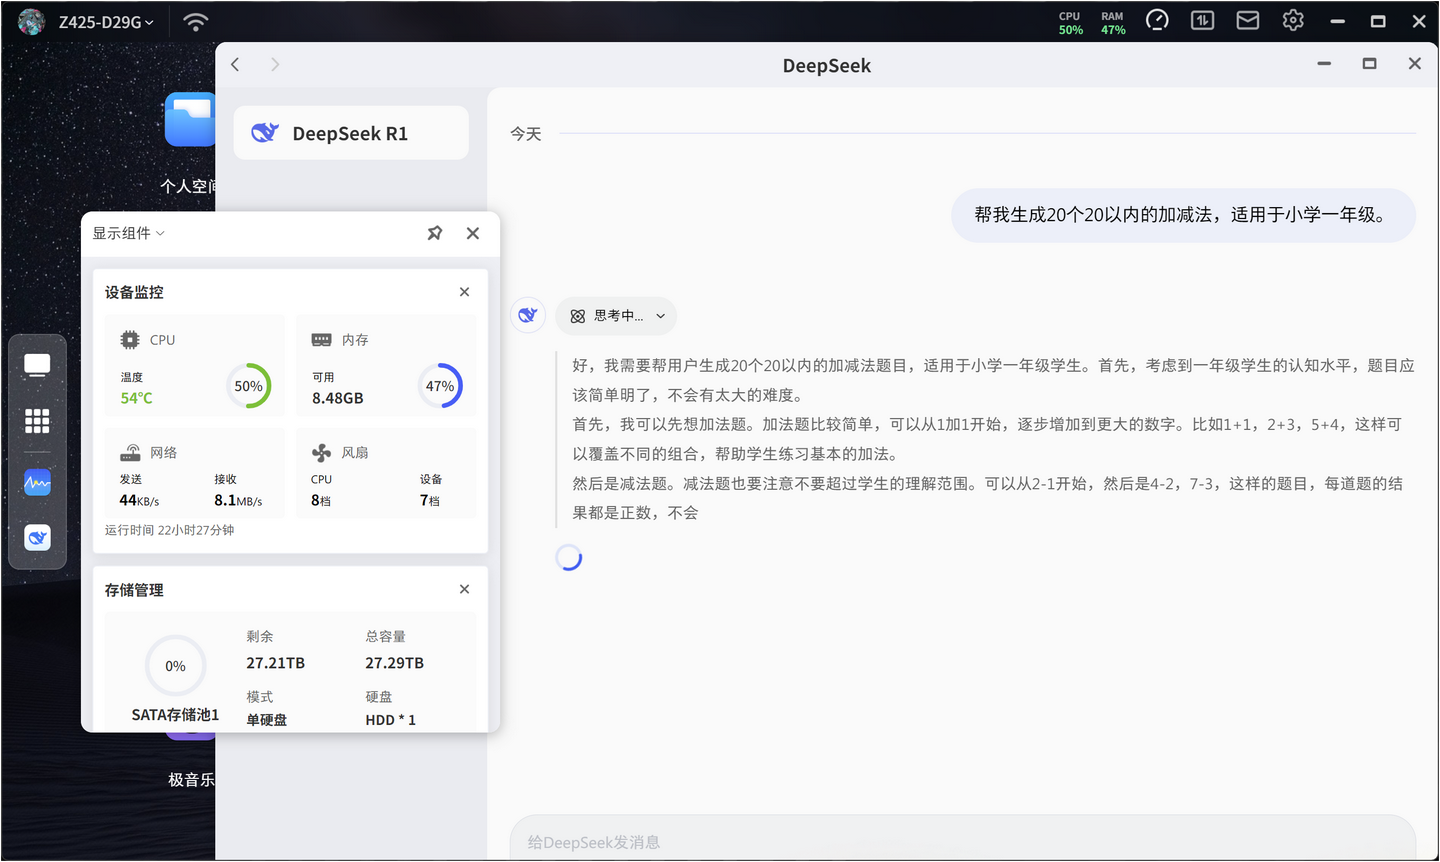The image size is (1440, 862).
Task: Click the 8.1MB/s receive speed value
Action: click(238, 500)
